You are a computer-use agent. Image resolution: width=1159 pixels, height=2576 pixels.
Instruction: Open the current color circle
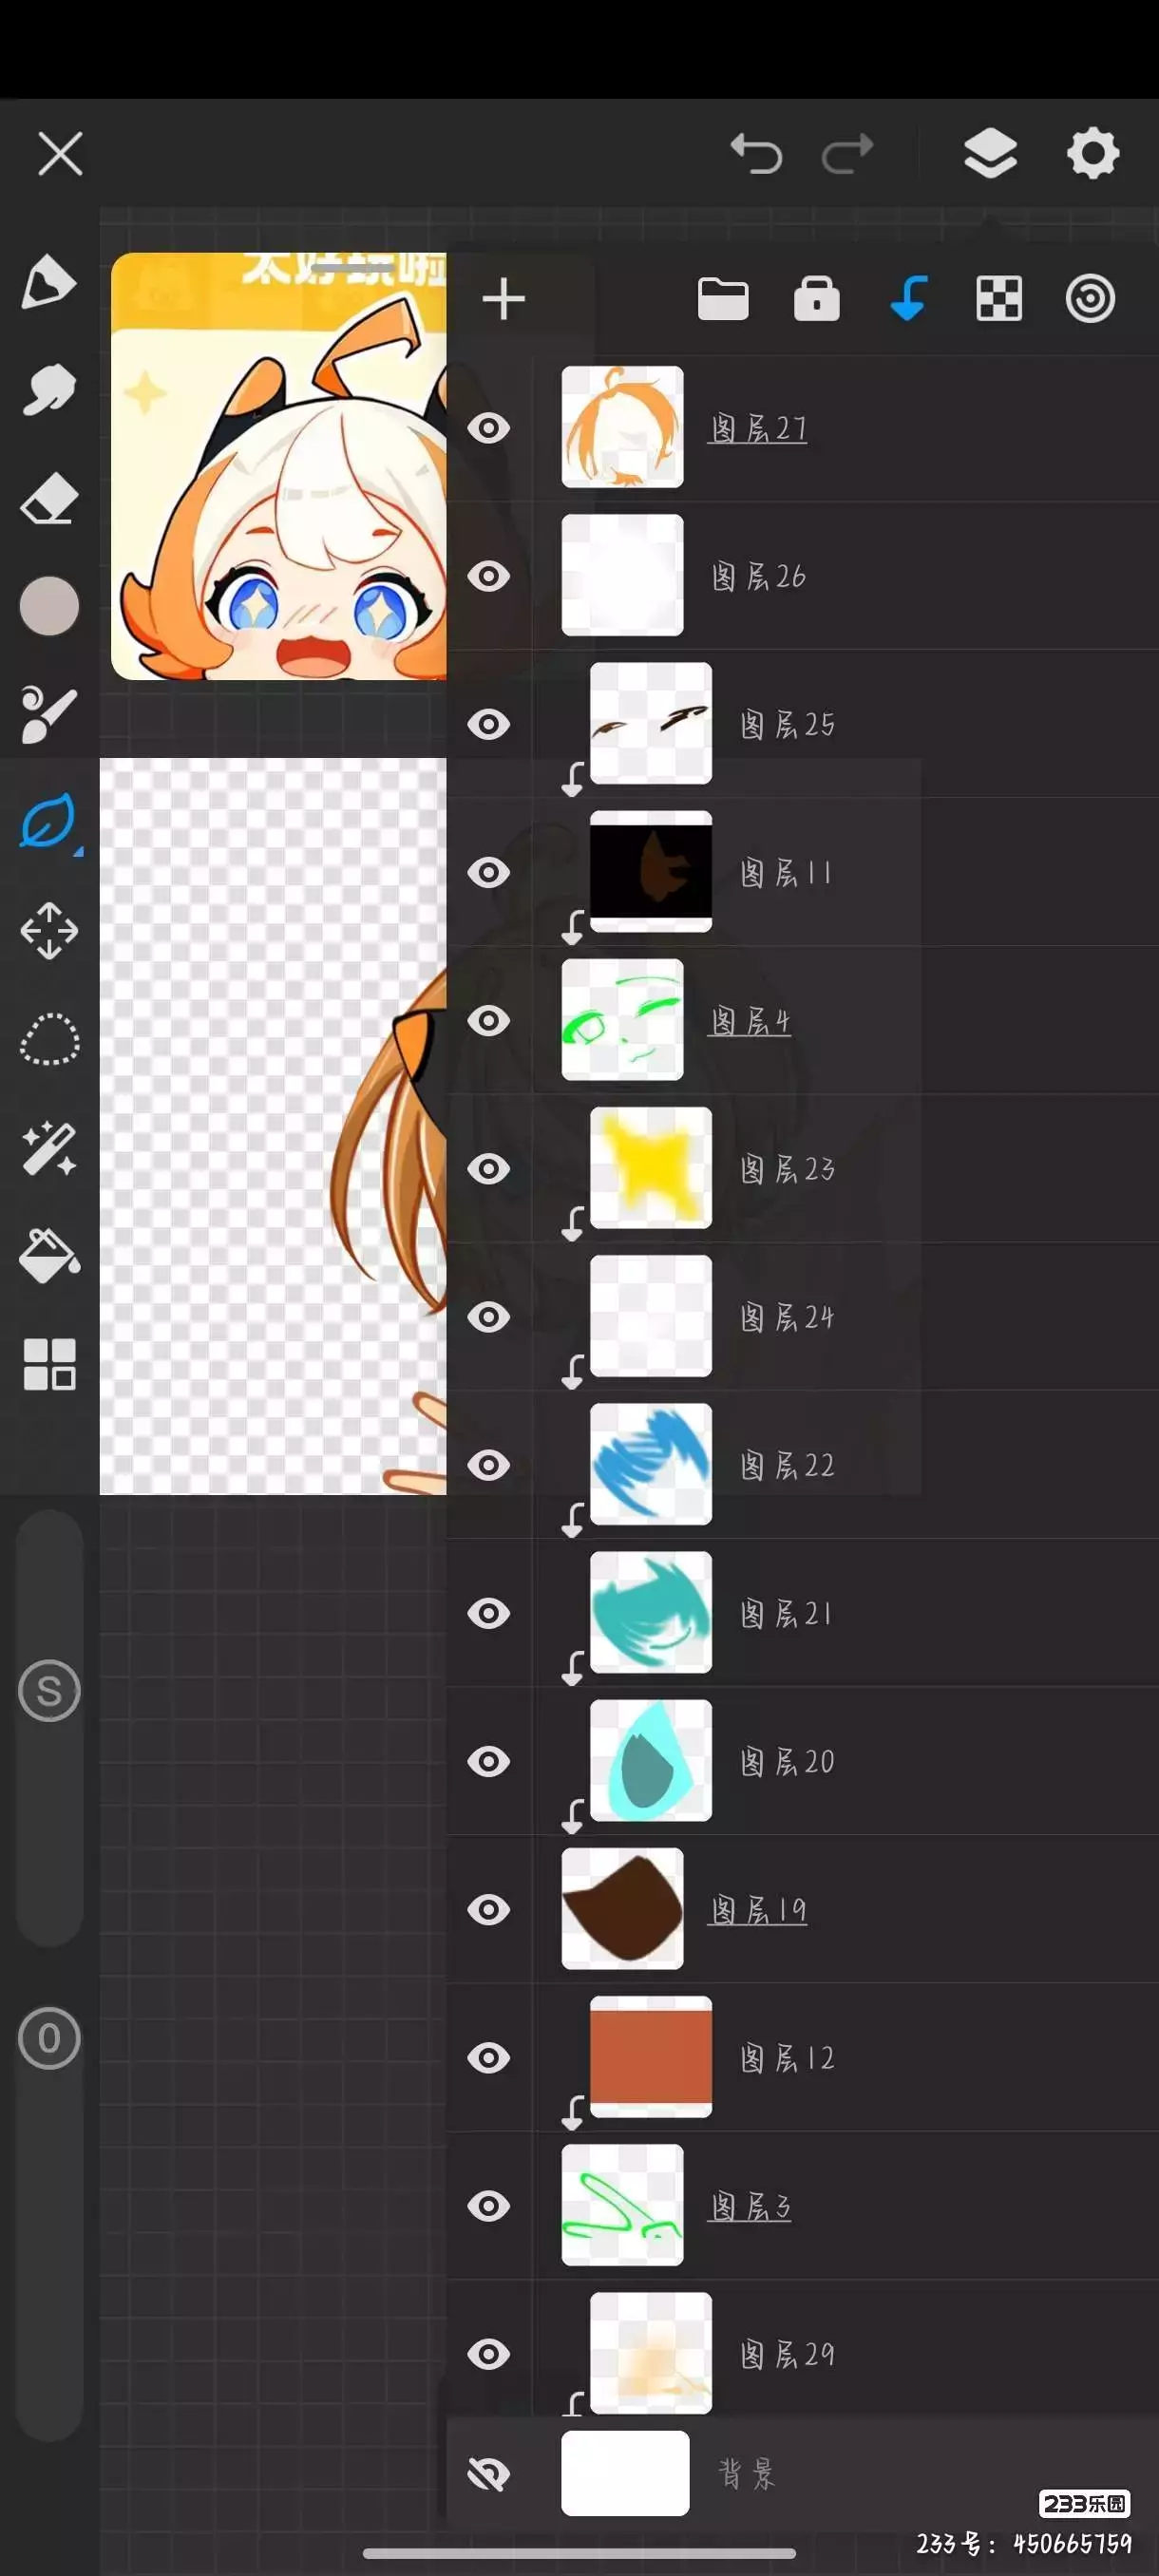[49, 606]
